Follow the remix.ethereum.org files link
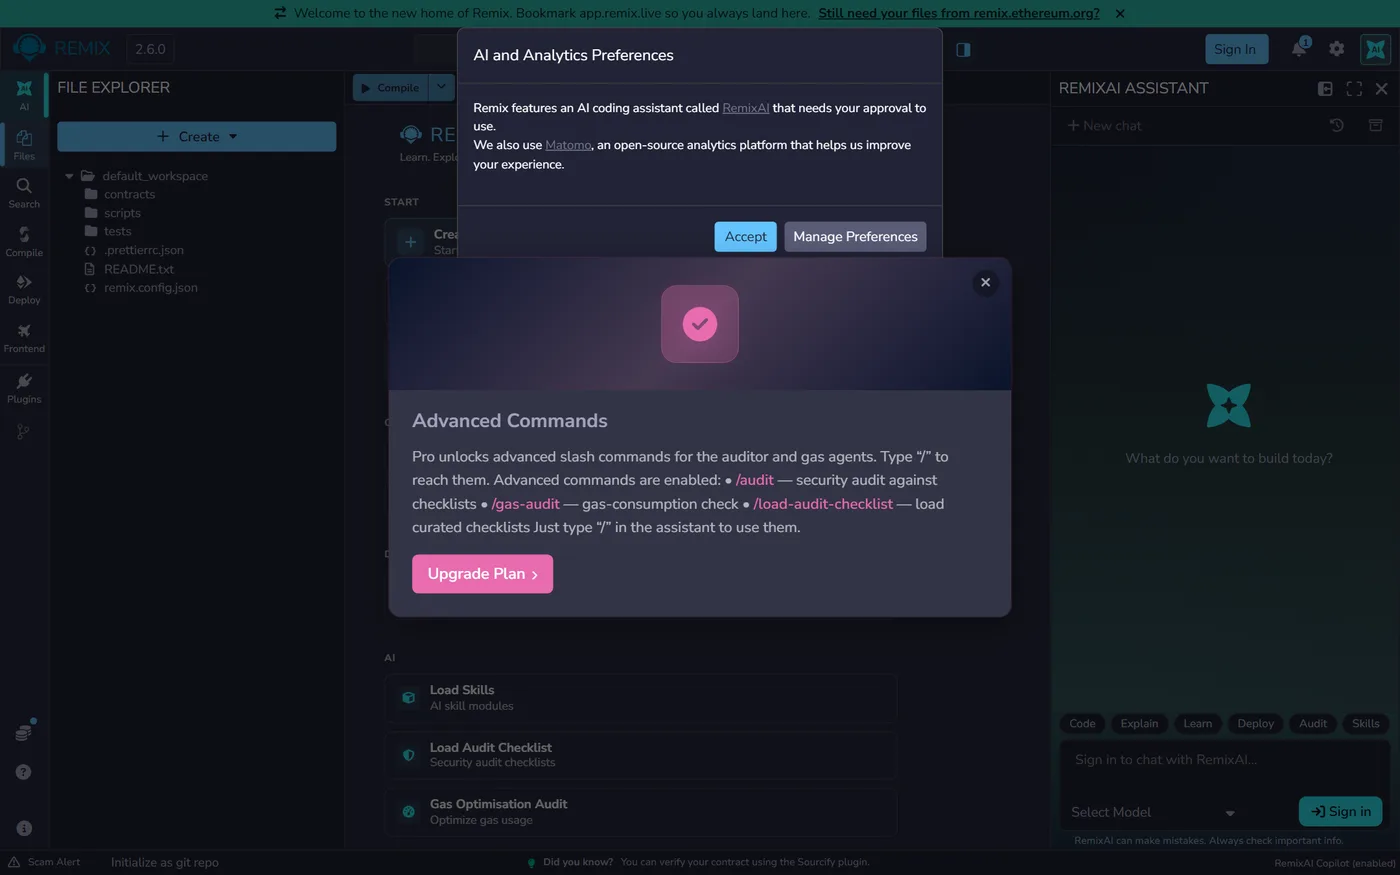The height and width of the screenshot is (875, 1400). pyautogui.click(x=959, y=13)
